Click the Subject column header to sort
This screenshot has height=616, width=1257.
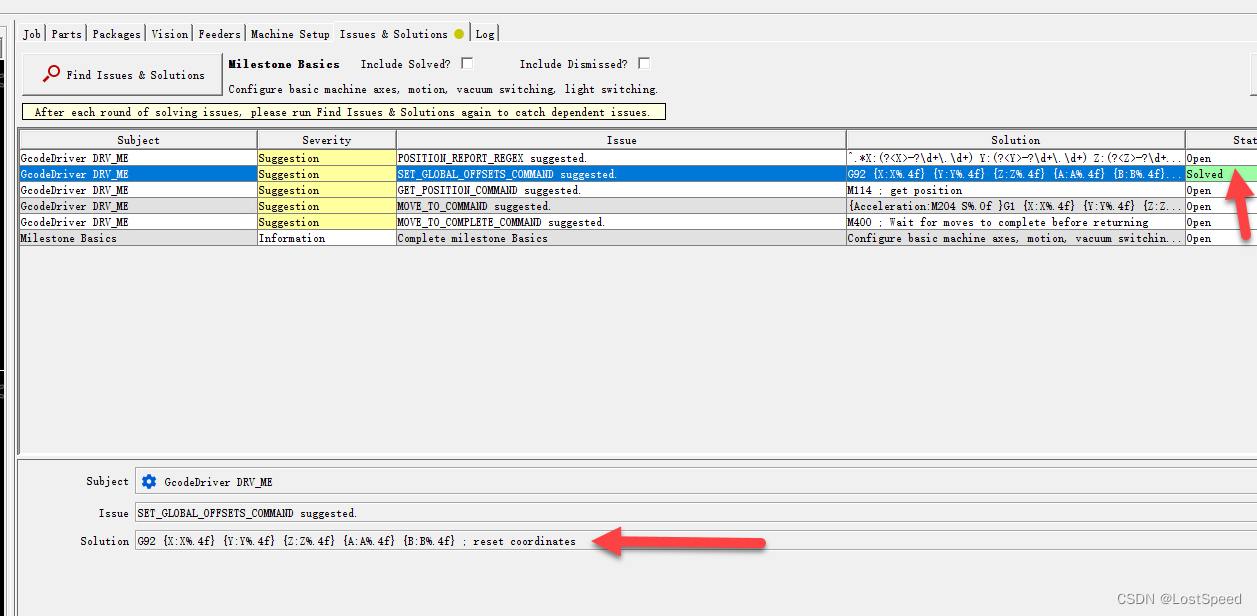(137, 139)
